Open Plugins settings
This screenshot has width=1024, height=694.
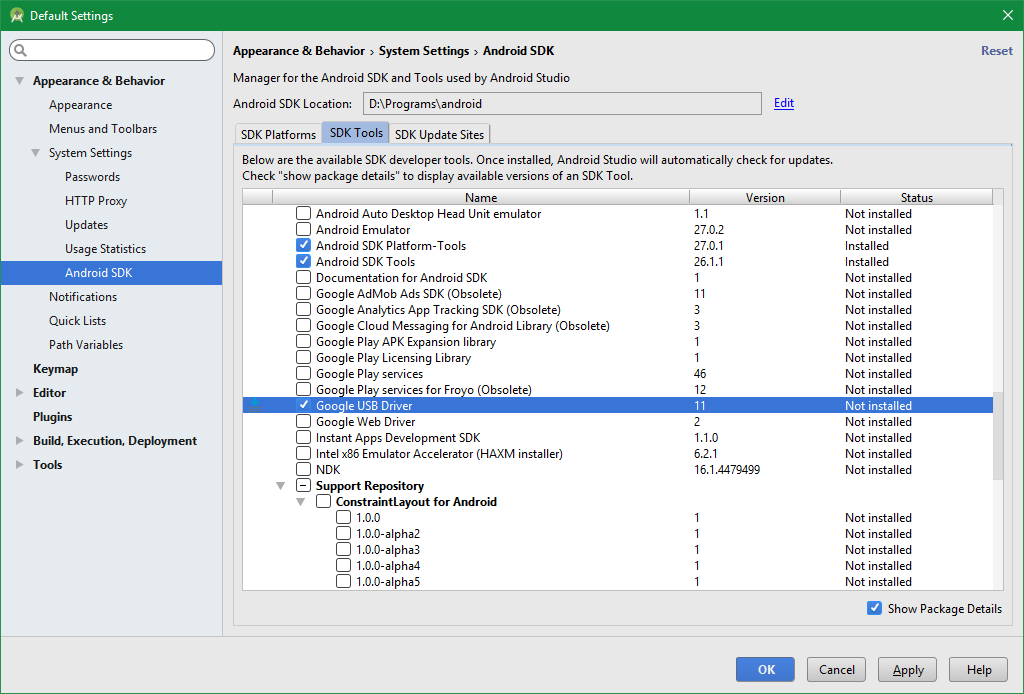pos(53,417)
